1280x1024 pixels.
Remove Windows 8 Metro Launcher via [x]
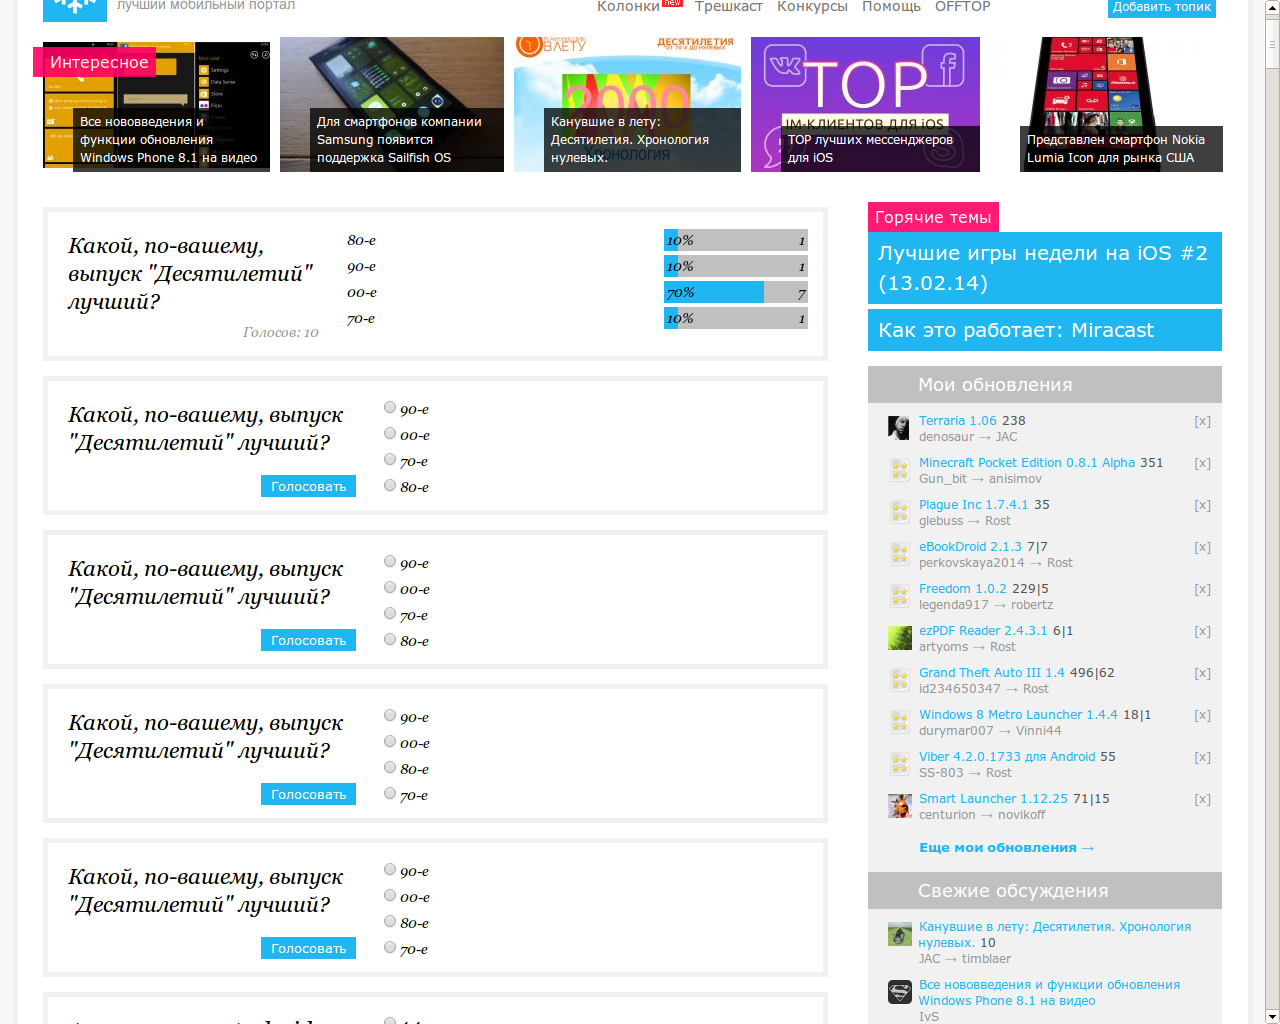(x=1202, y=715)
